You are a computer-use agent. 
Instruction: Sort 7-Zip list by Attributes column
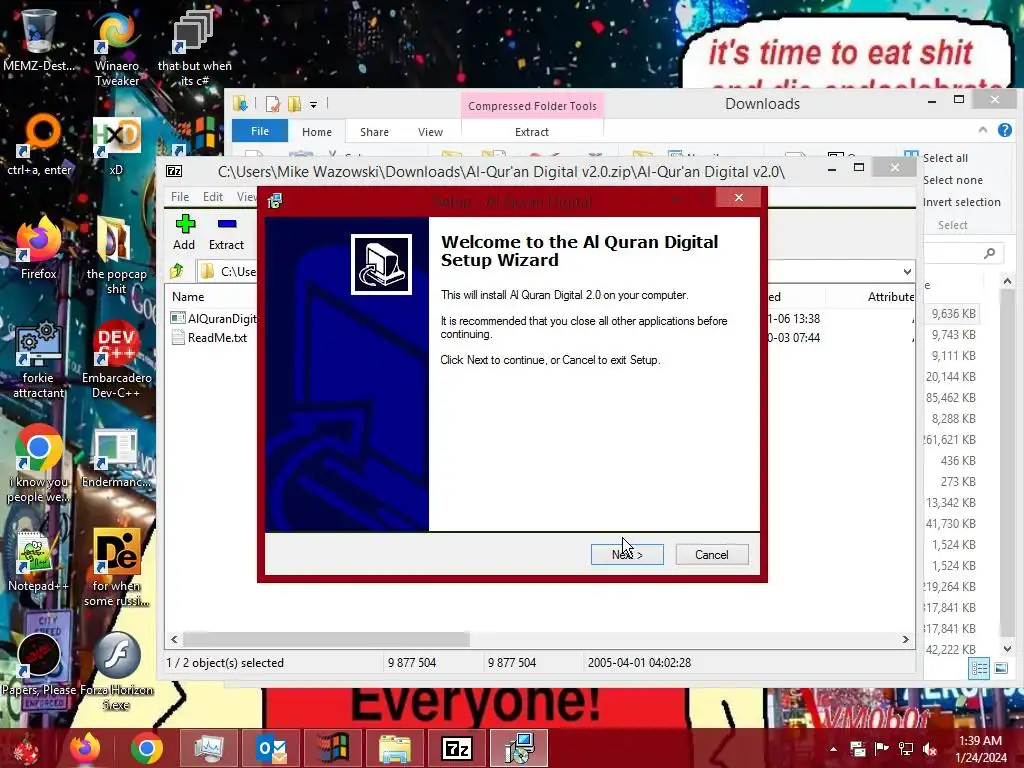click(890, 296)
